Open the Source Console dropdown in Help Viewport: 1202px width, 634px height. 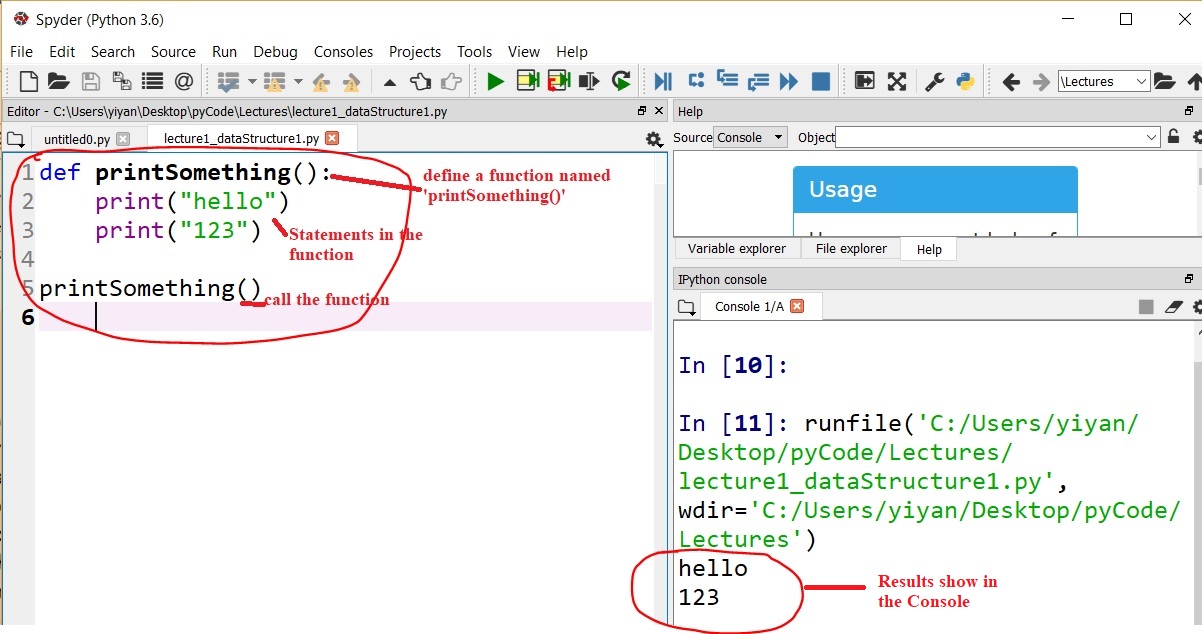[751, 137]
